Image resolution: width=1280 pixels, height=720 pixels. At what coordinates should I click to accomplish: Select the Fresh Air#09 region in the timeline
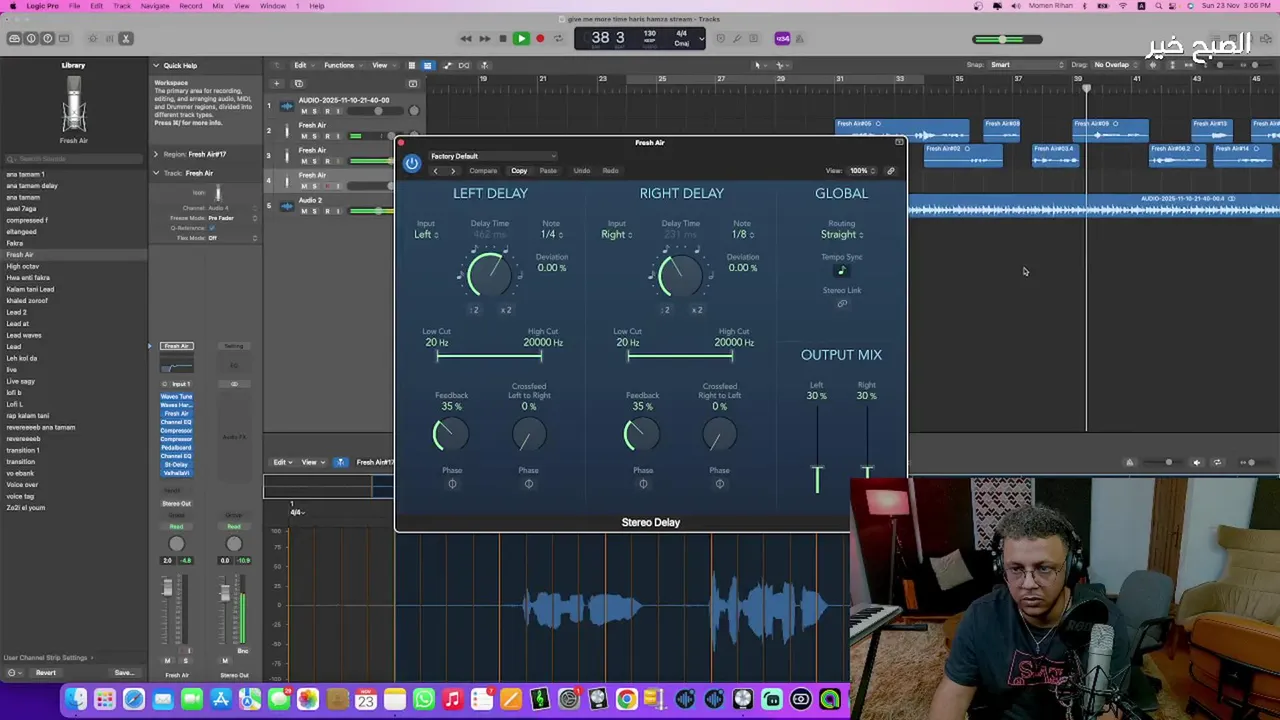pyautogui.click(x=1110, y=130)
